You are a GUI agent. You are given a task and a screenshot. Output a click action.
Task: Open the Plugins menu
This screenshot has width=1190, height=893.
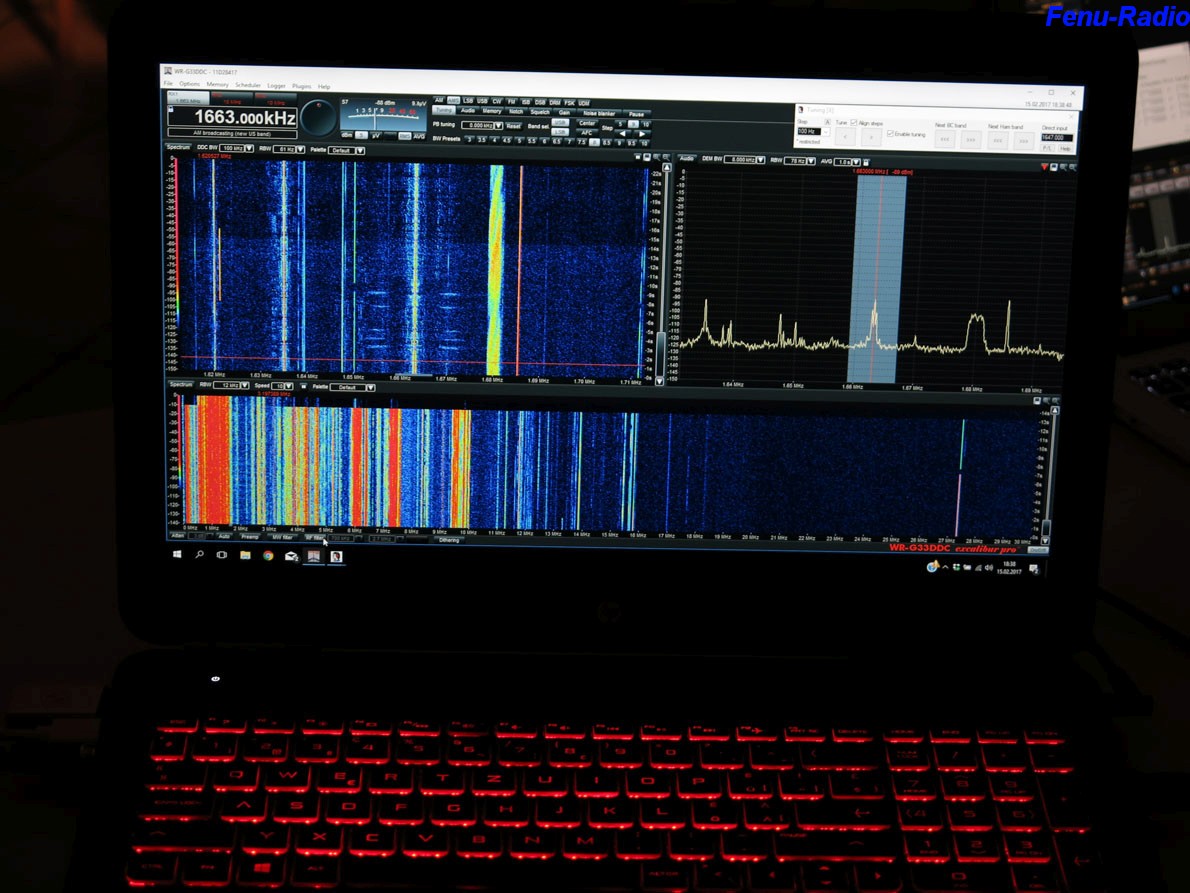[301, 86]
